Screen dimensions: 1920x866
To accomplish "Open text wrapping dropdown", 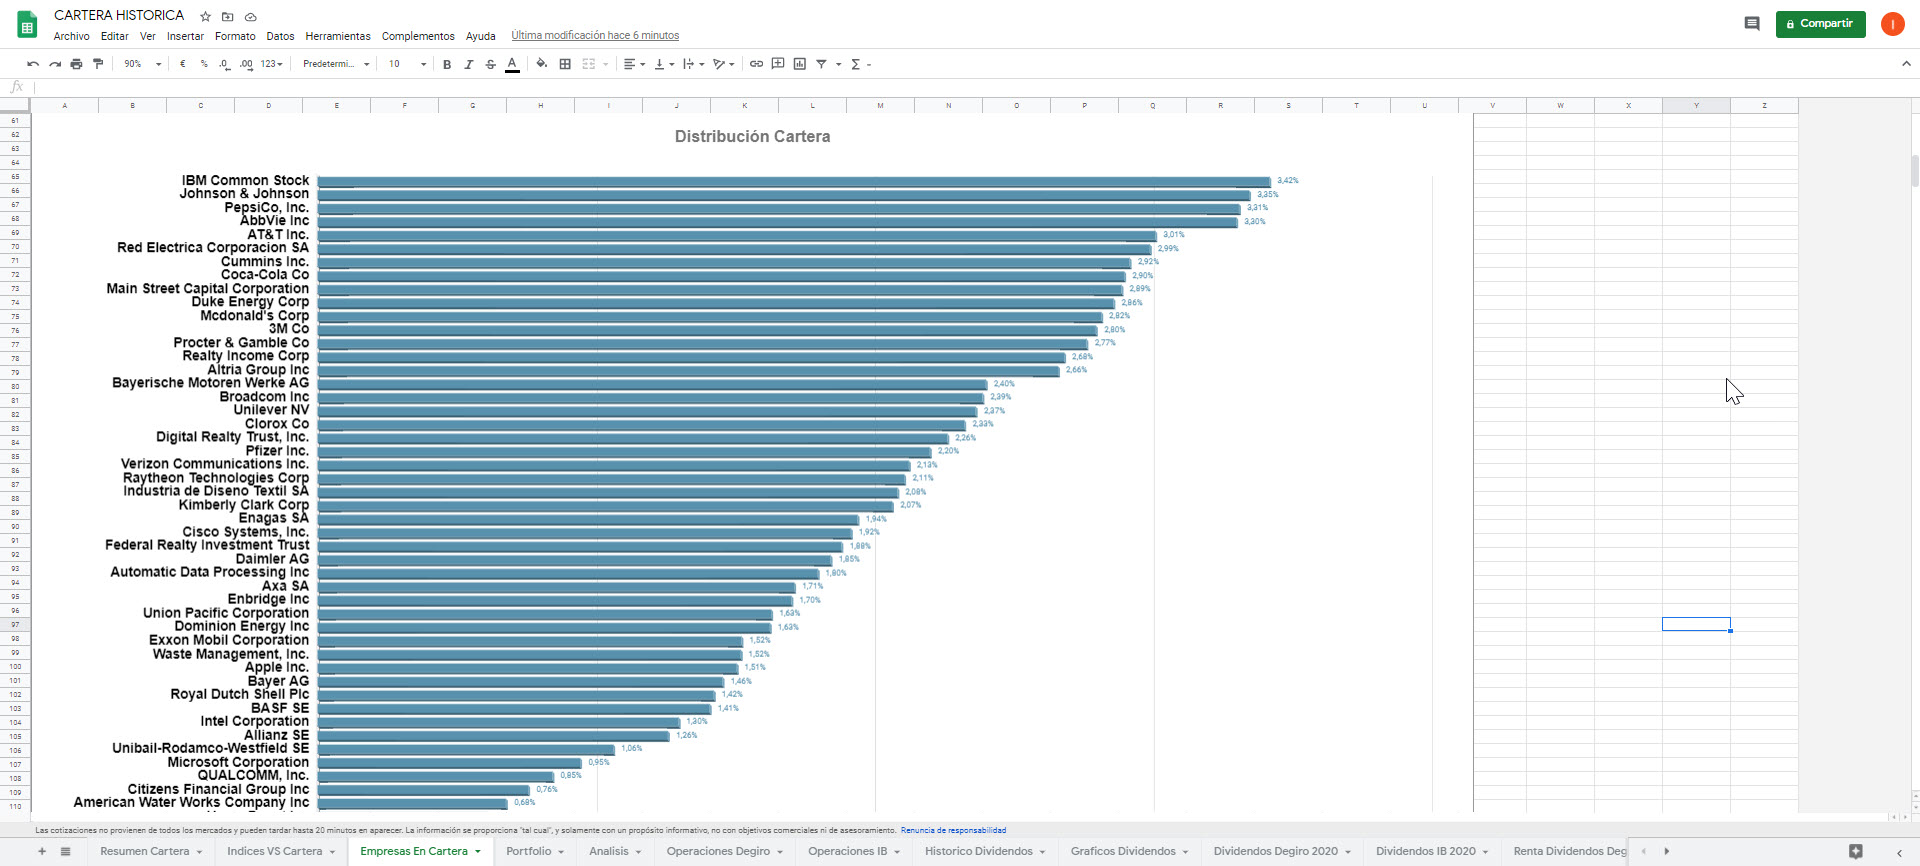I will pos(694,64).
